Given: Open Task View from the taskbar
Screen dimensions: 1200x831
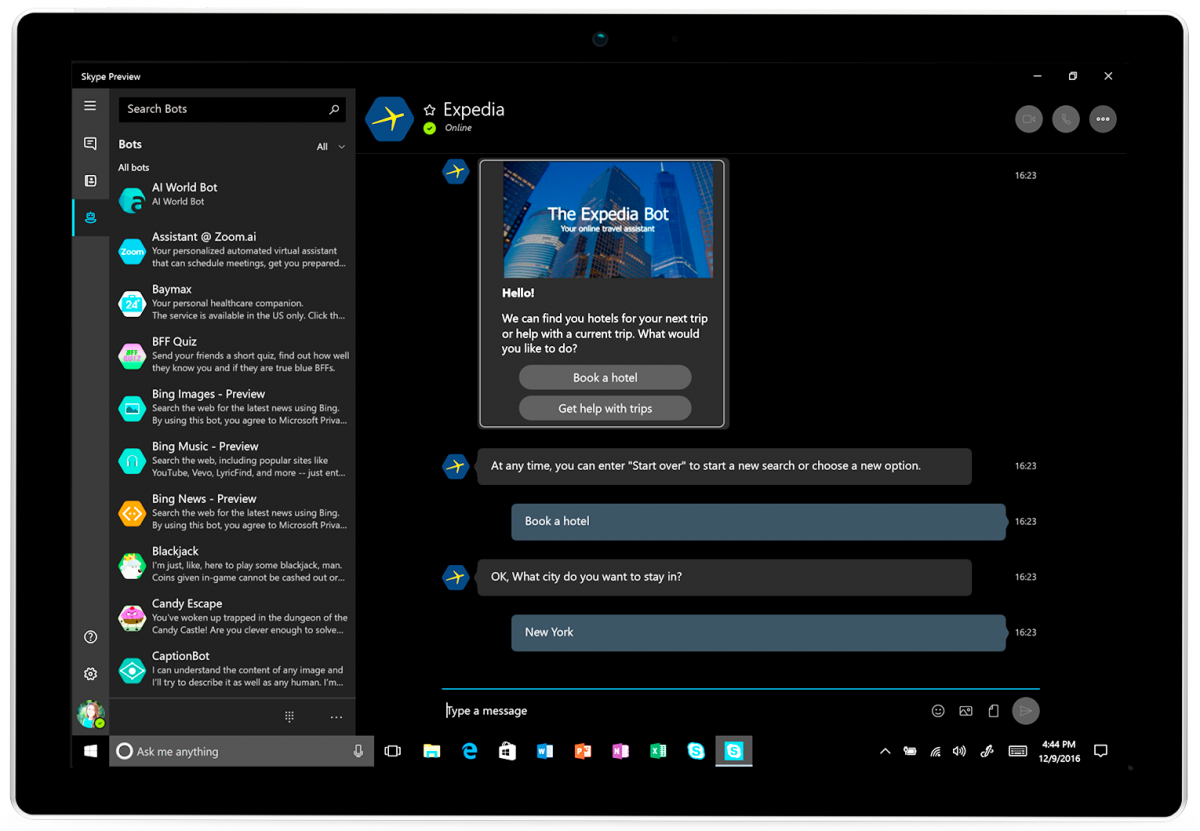Looking at the screenshot, I should pos(393,751).
